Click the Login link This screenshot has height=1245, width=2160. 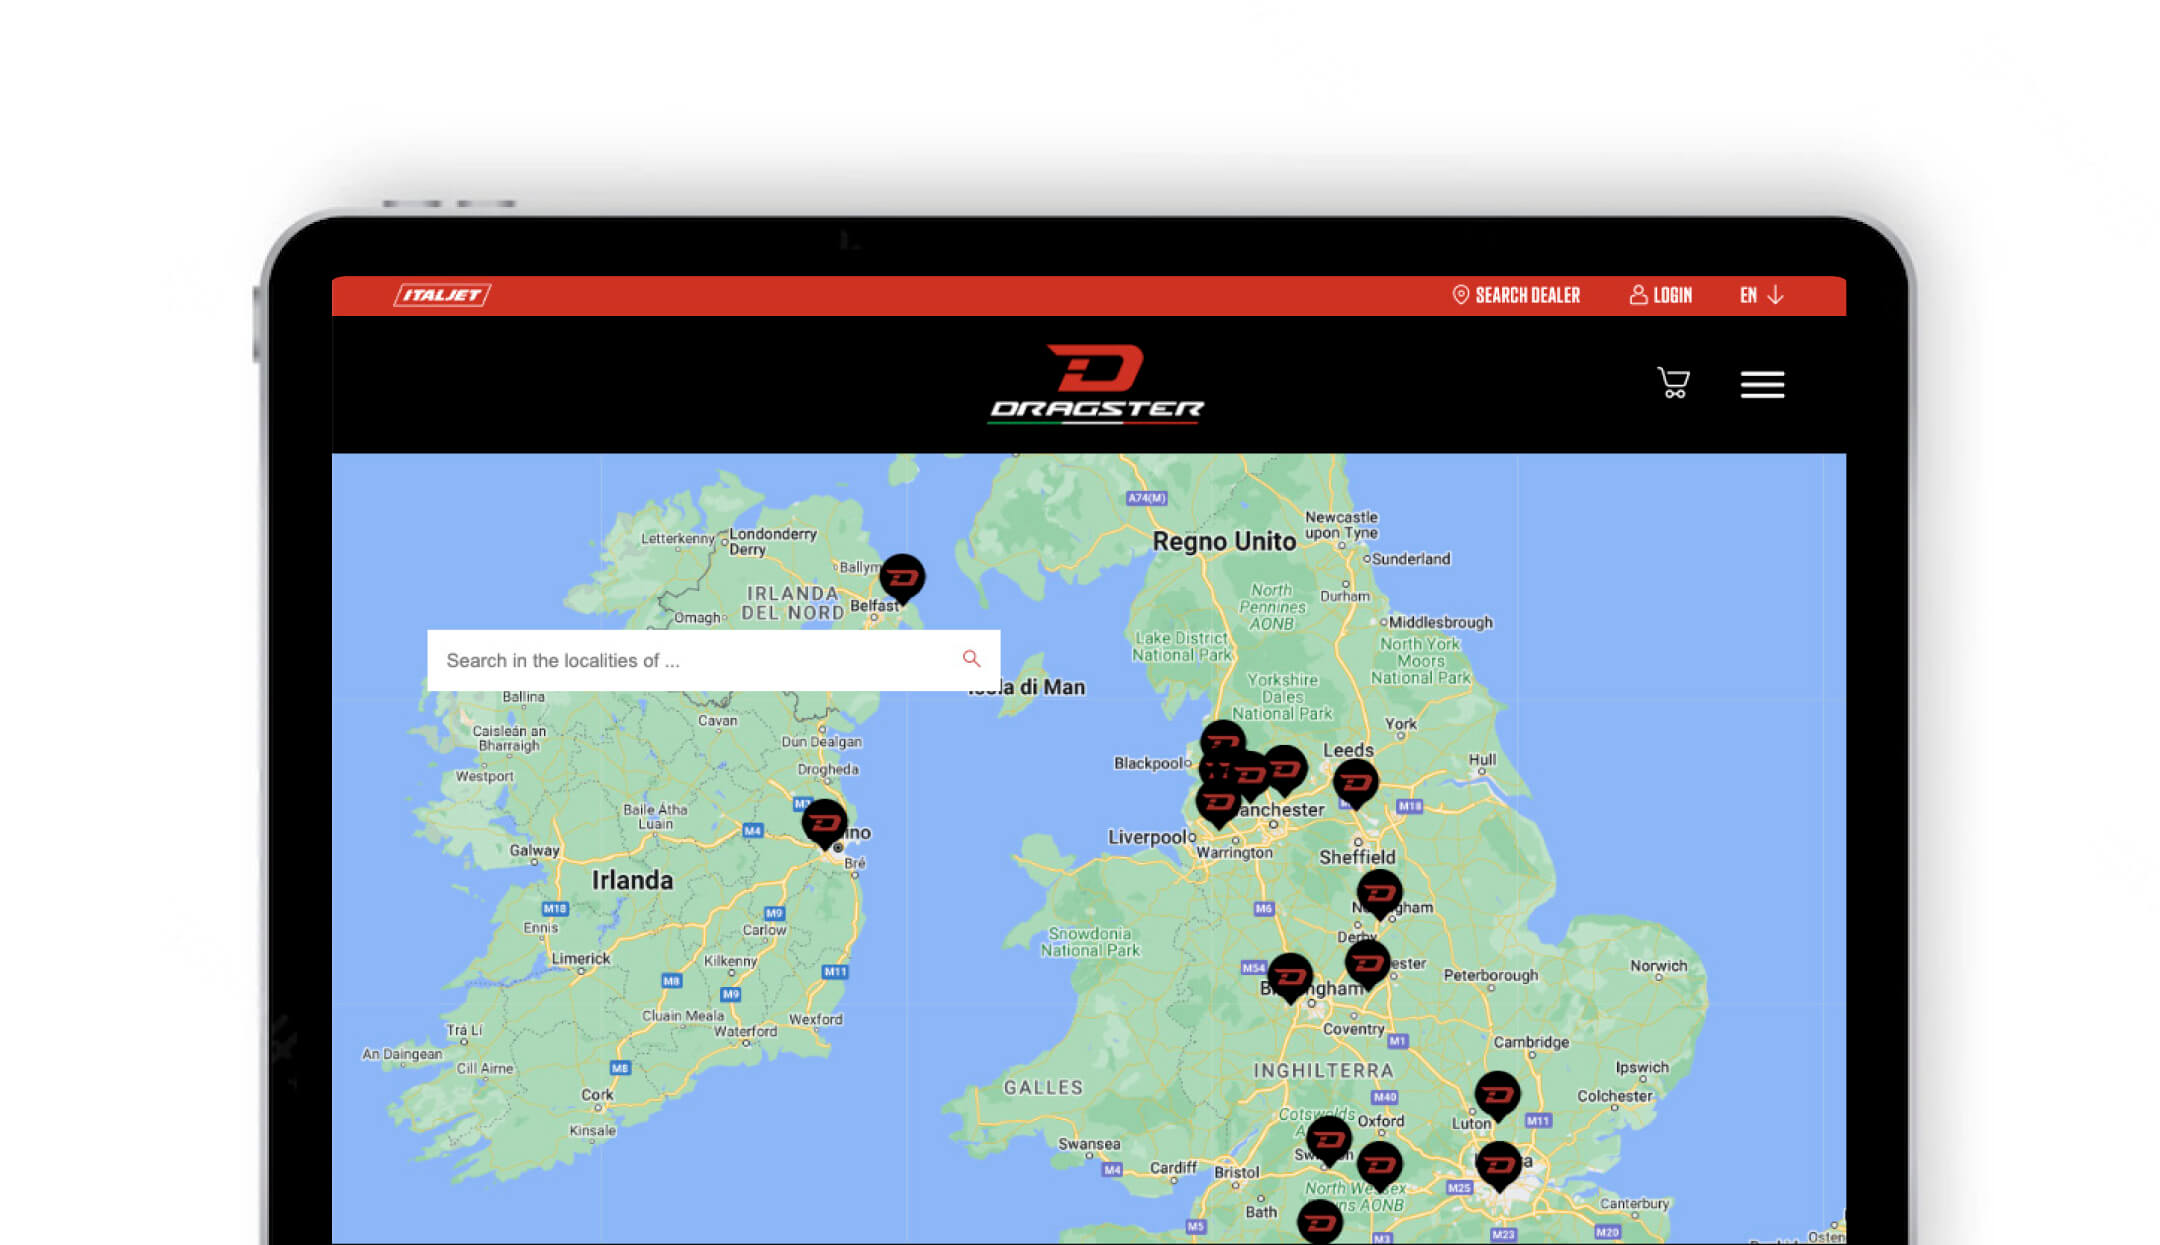click(x=1672, y=295)
